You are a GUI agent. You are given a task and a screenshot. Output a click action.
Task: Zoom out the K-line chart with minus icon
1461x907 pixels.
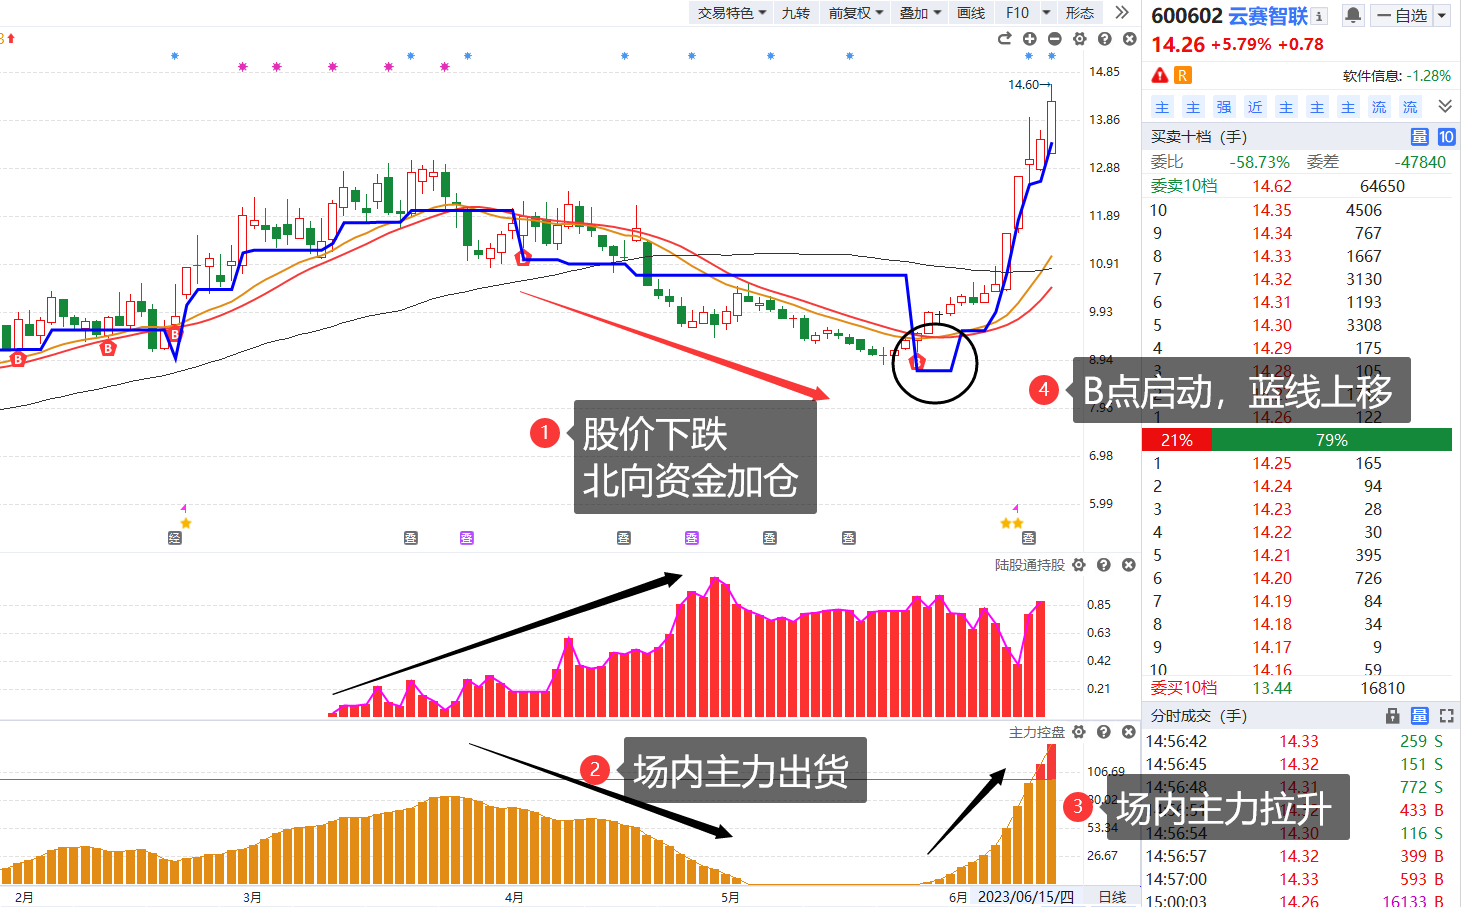pos(1055,39)
